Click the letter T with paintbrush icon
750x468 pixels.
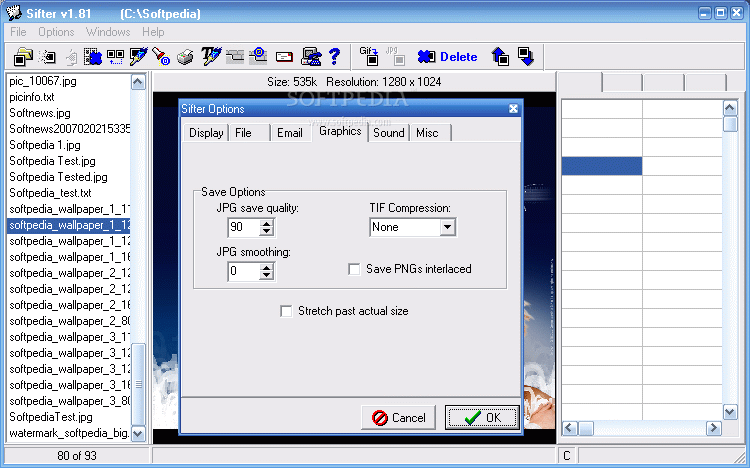tap(211, 56)
